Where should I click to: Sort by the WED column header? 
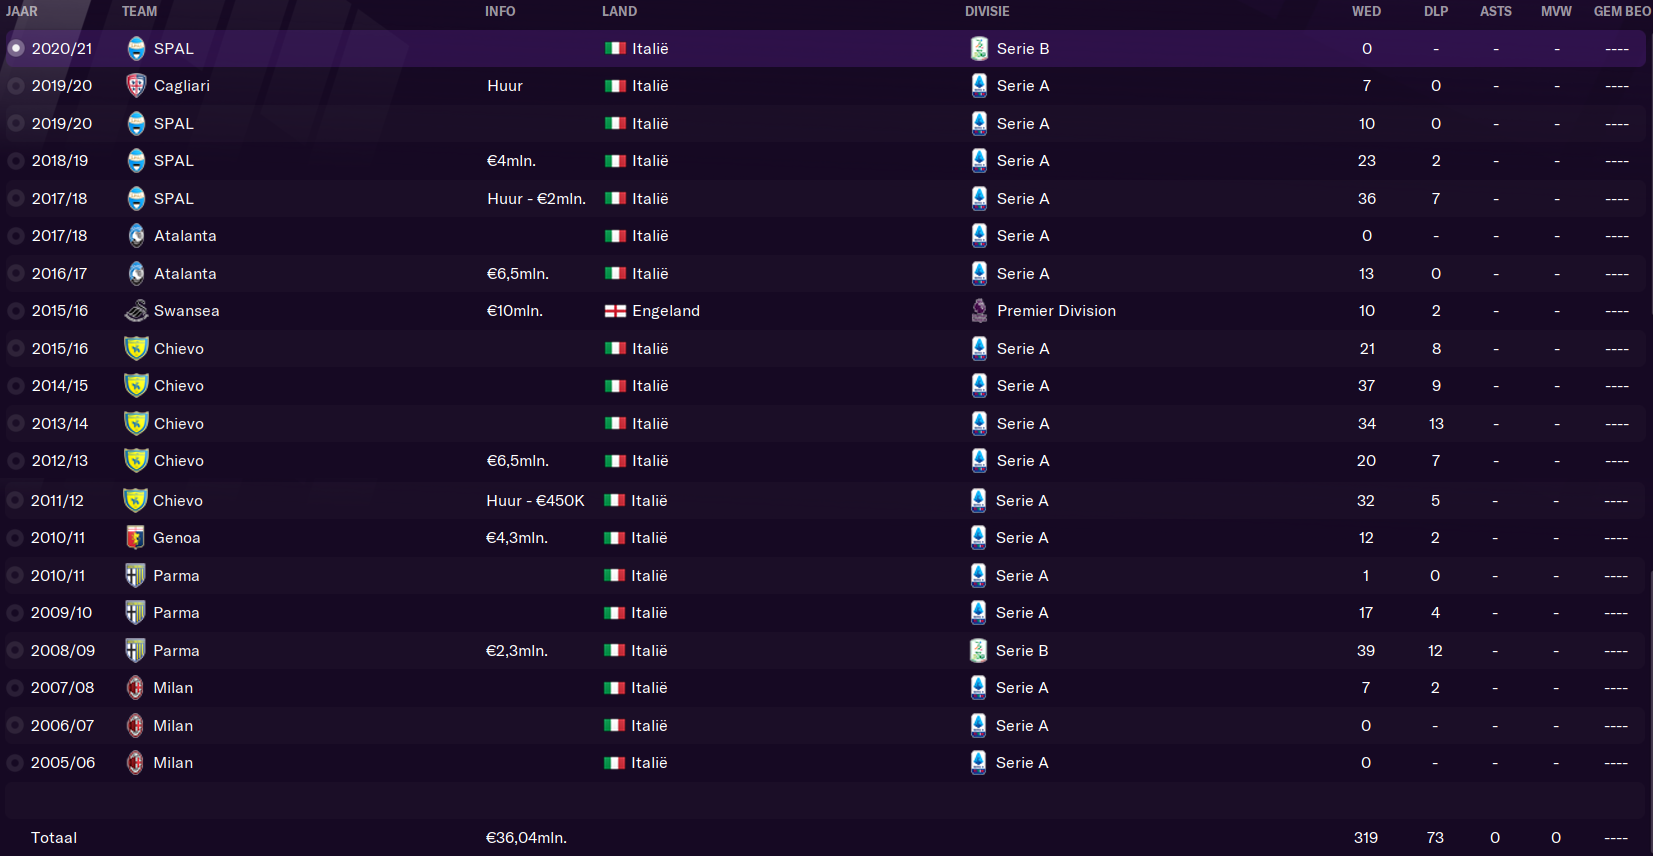[1366, 11]
